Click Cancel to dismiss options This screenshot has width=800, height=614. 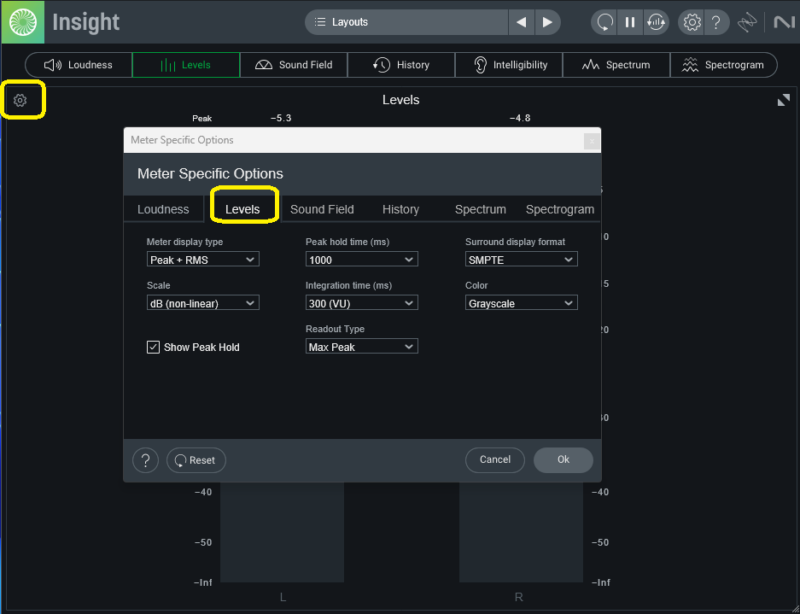(495, 460)
